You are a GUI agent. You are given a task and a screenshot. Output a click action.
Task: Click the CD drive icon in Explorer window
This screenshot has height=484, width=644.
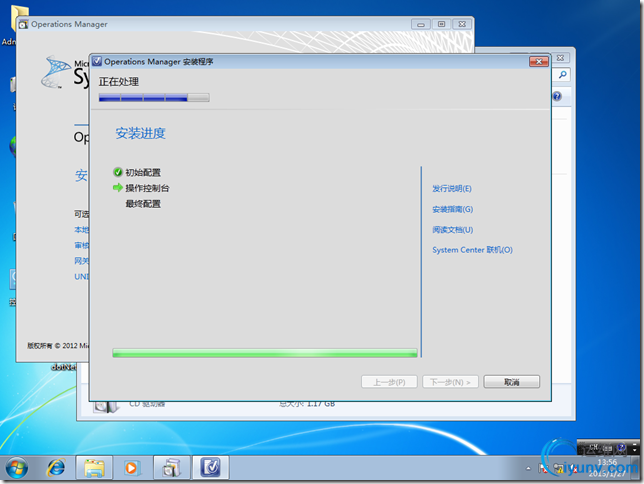coord(106,407)
